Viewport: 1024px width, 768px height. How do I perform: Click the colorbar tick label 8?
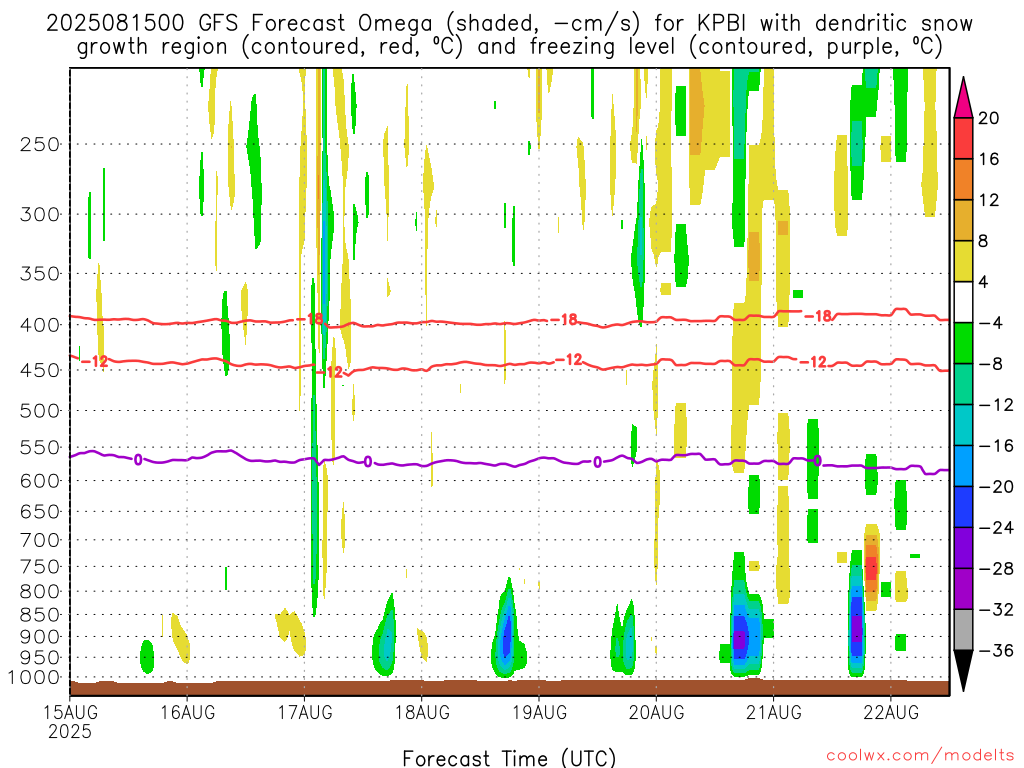coord(984,242)
